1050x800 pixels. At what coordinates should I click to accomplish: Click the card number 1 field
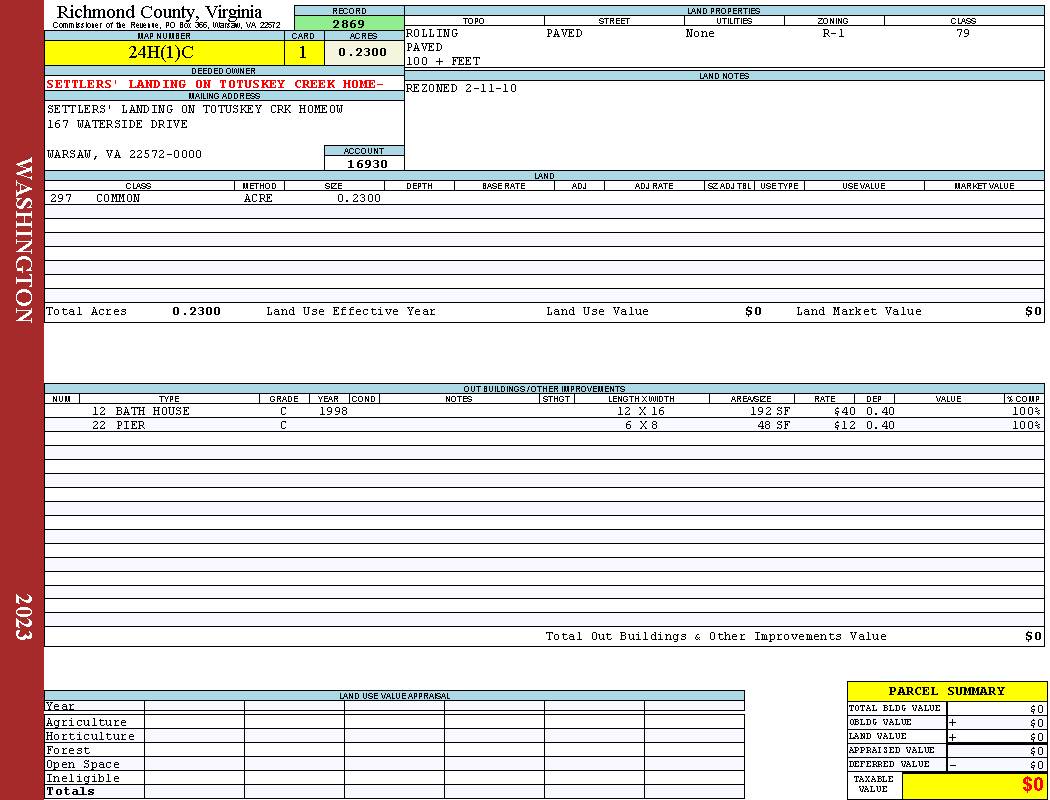click(x=304, y=53)
